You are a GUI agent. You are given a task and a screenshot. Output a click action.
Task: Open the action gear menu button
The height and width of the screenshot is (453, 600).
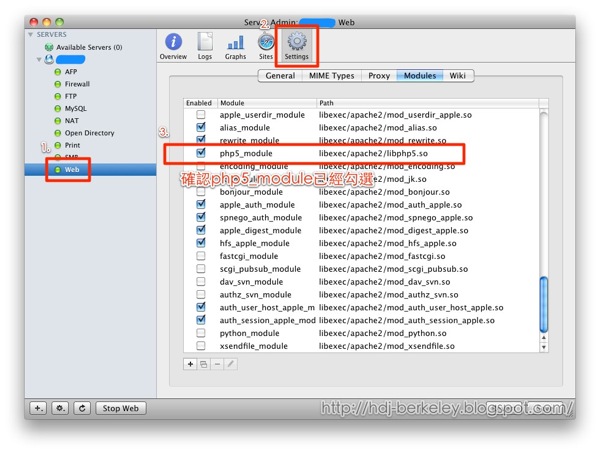60,408
